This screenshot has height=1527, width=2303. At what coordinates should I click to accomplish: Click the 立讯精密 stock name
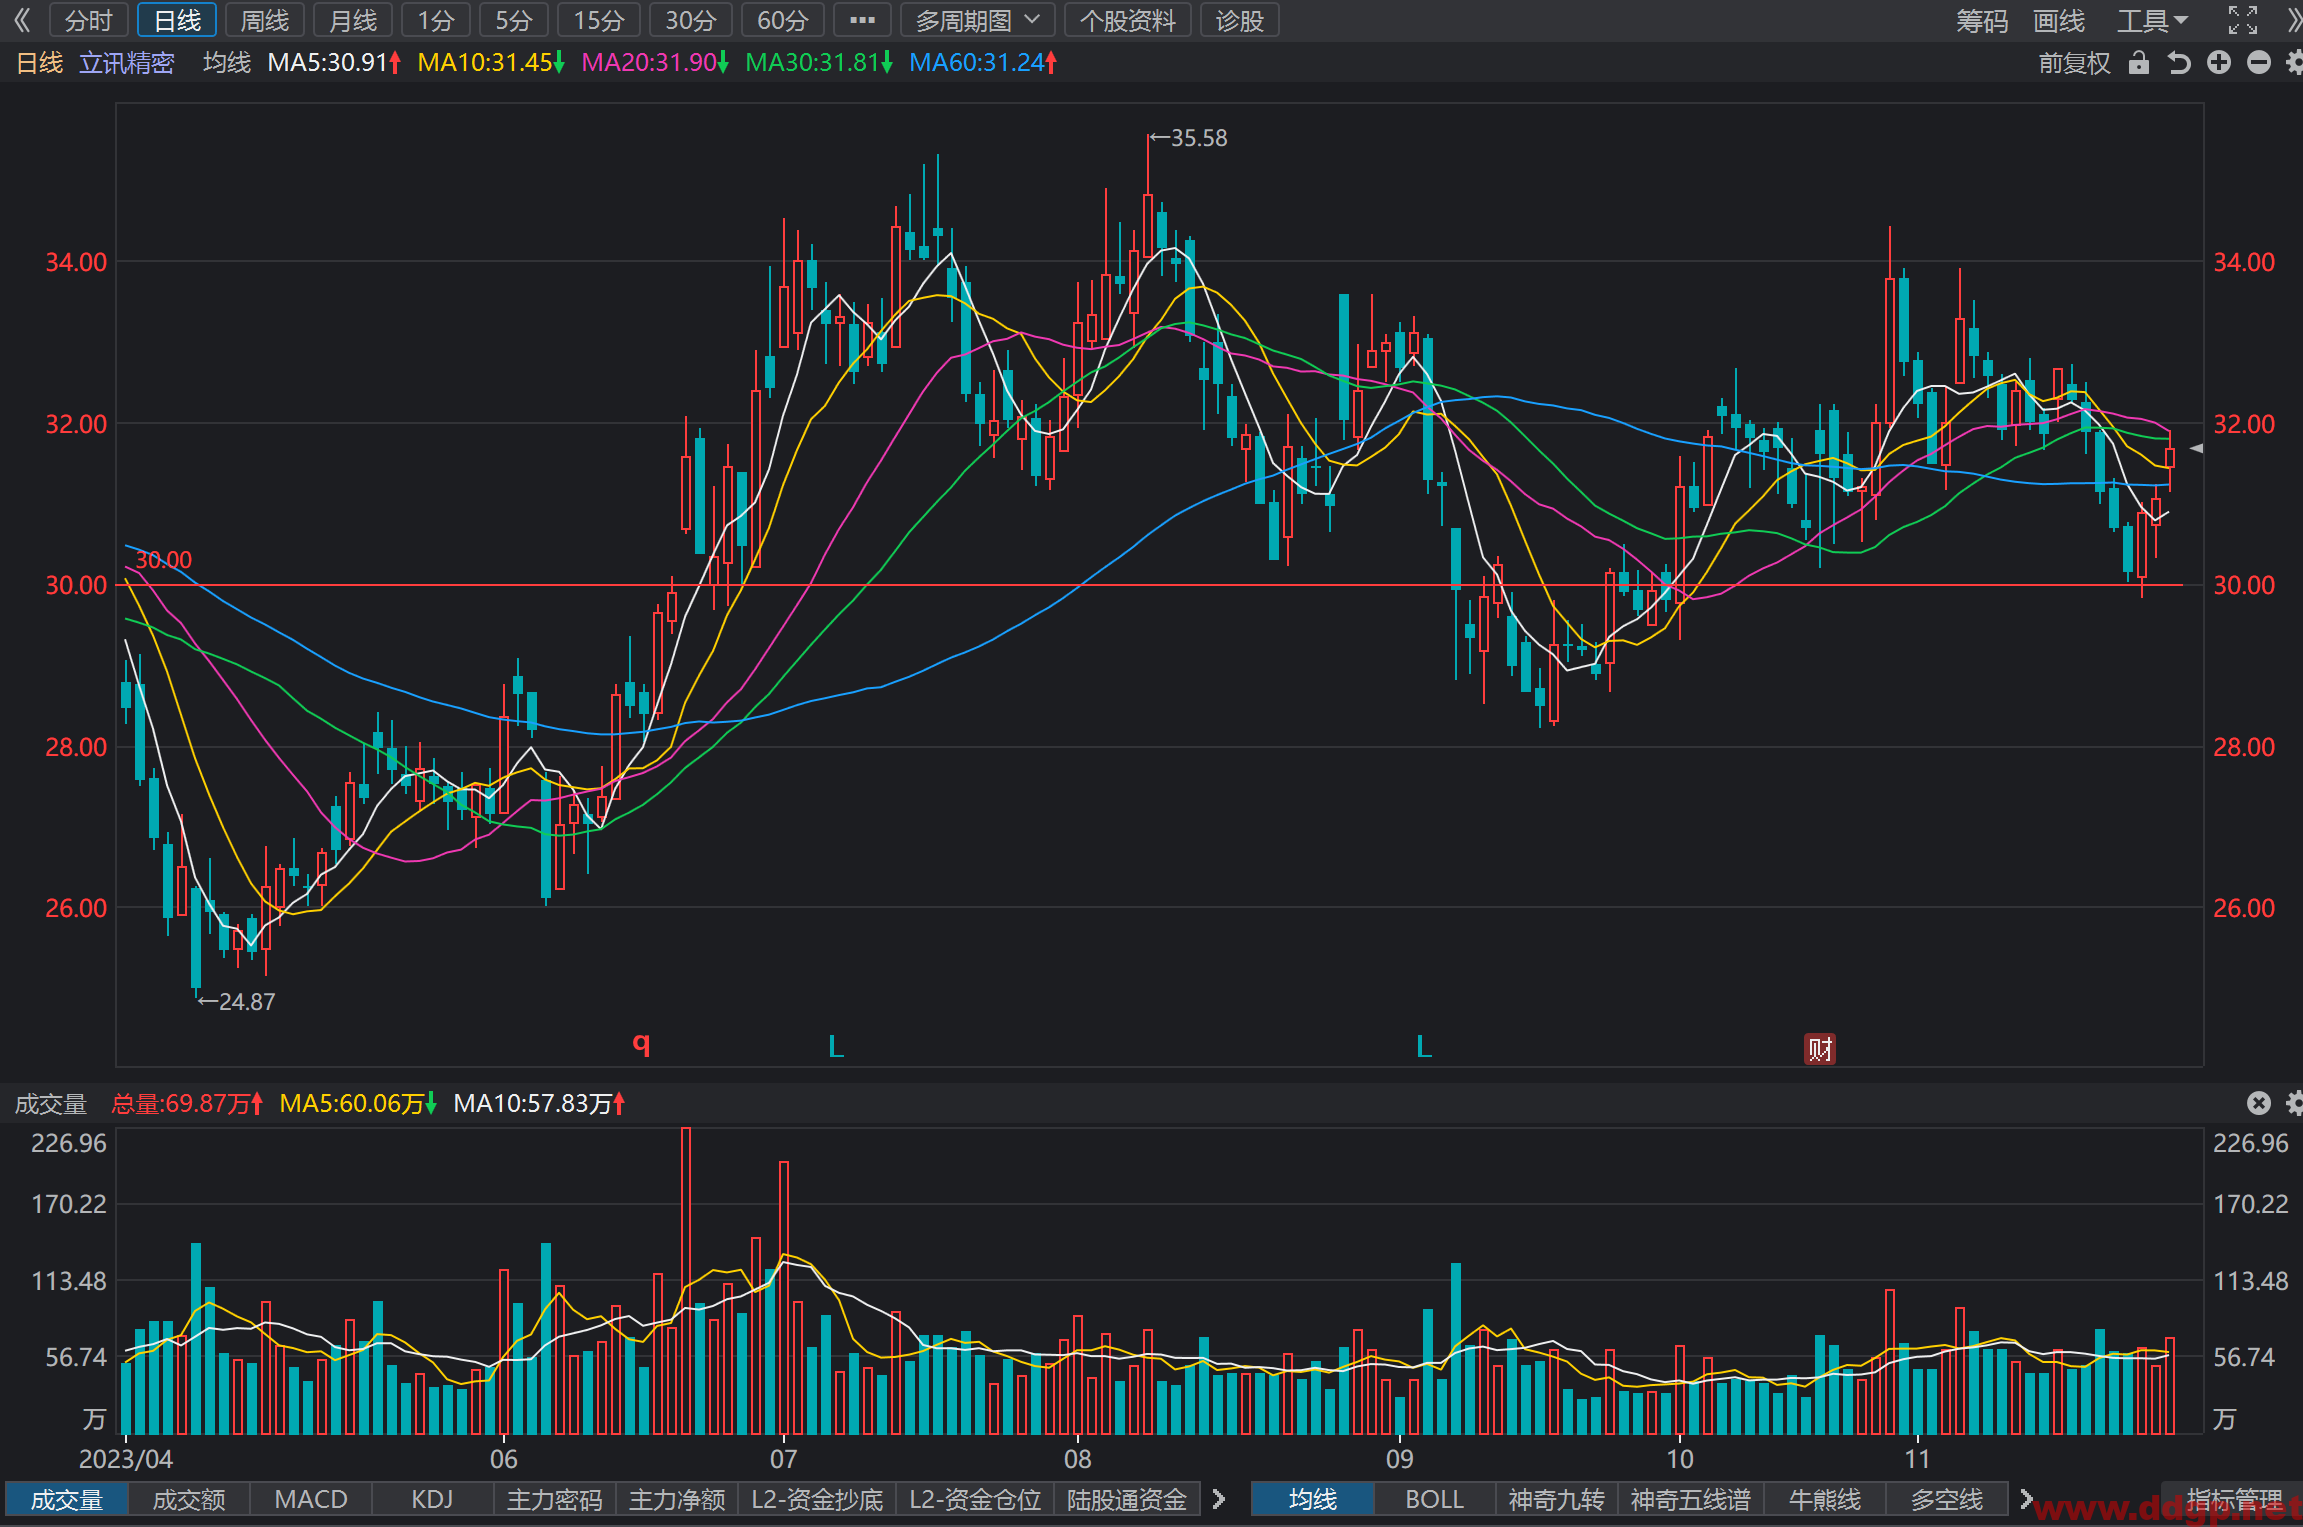[x=127, y=63]
